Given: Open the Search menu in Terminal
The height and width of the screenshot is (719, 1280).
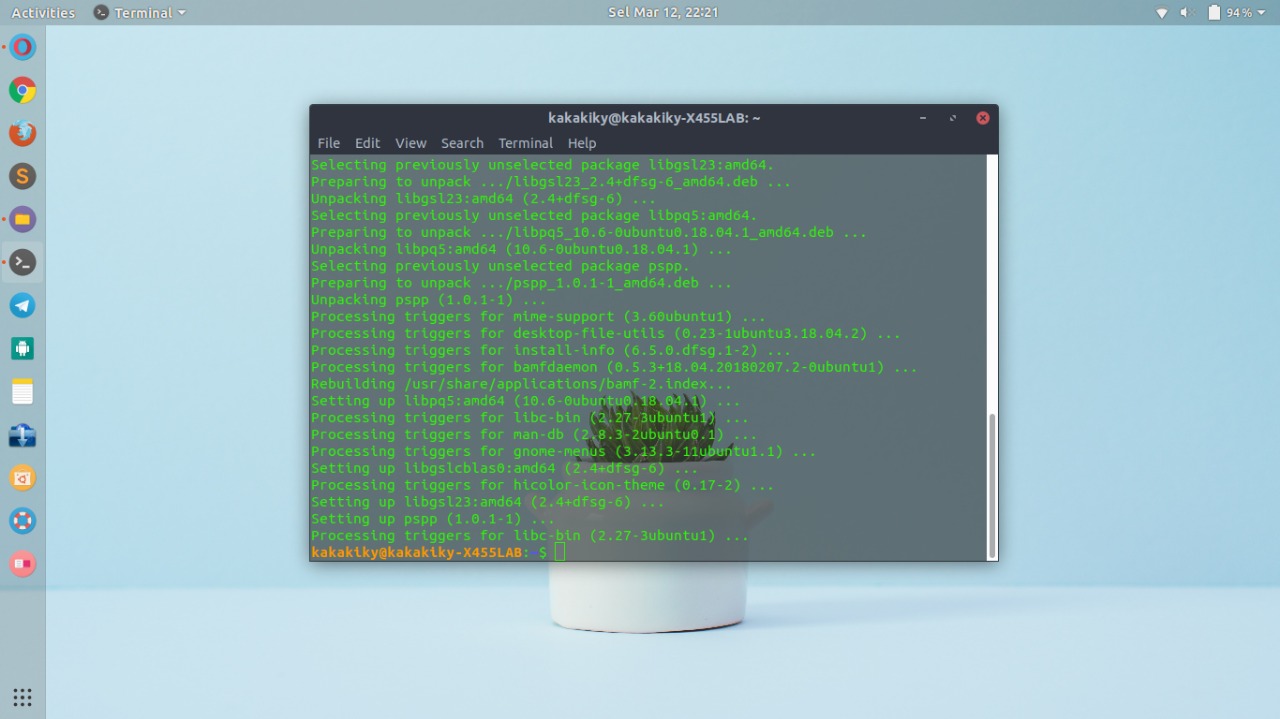Looking at the screenshot, I should point(462,142).
